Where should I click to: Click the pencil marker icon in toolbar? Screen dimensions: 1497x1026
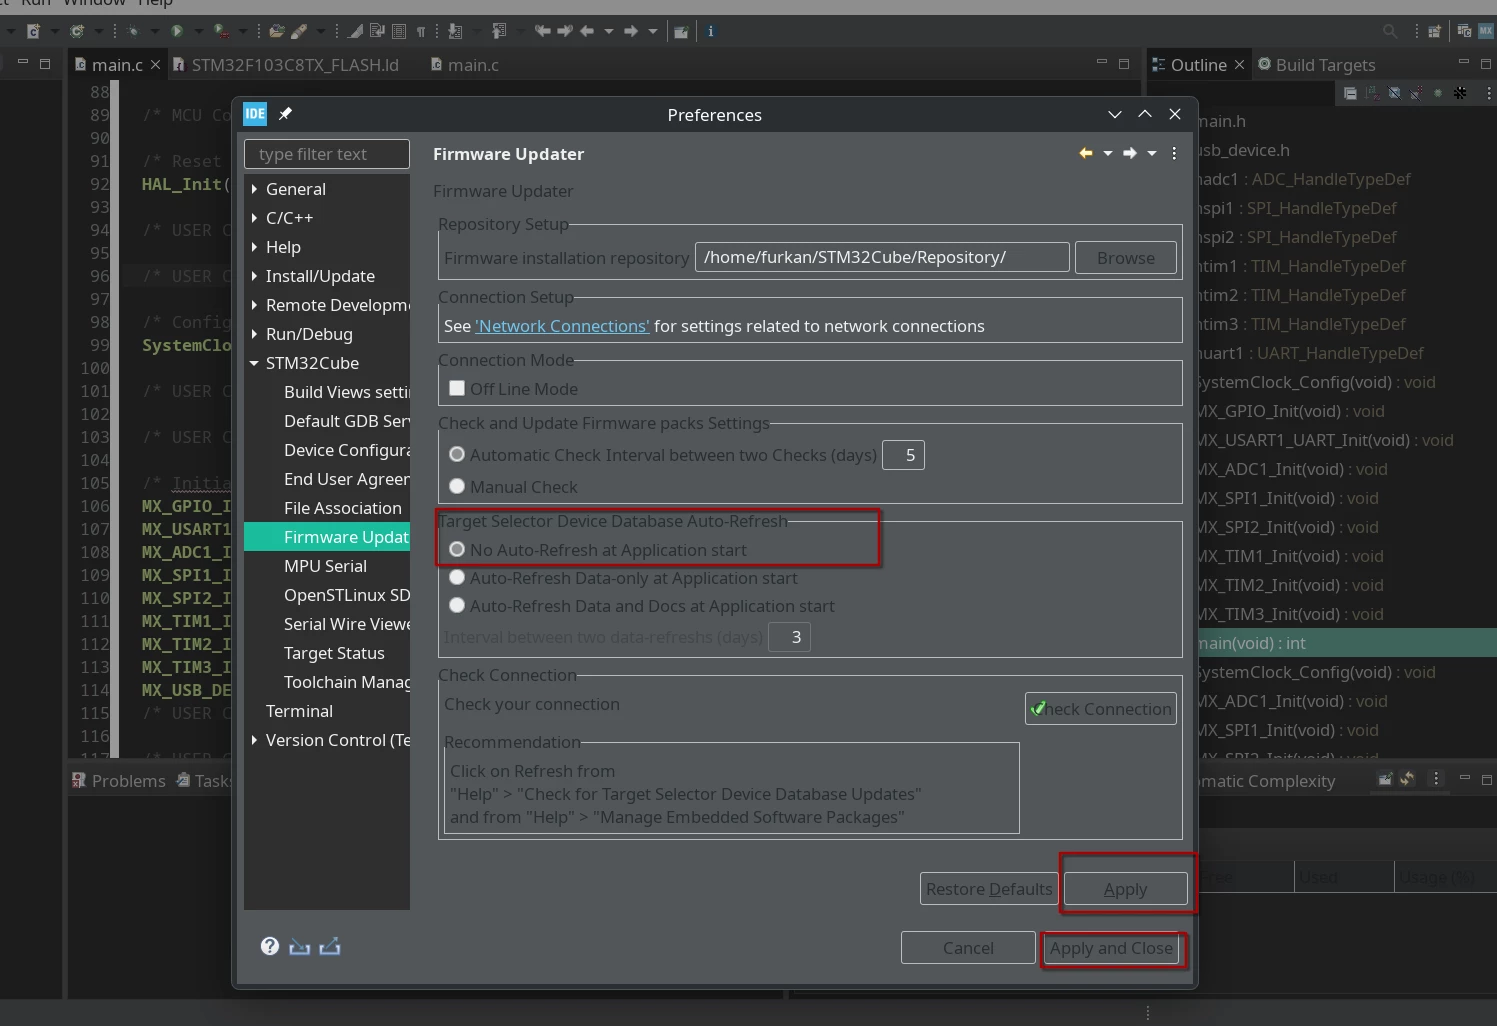click(x=299, y=31)
